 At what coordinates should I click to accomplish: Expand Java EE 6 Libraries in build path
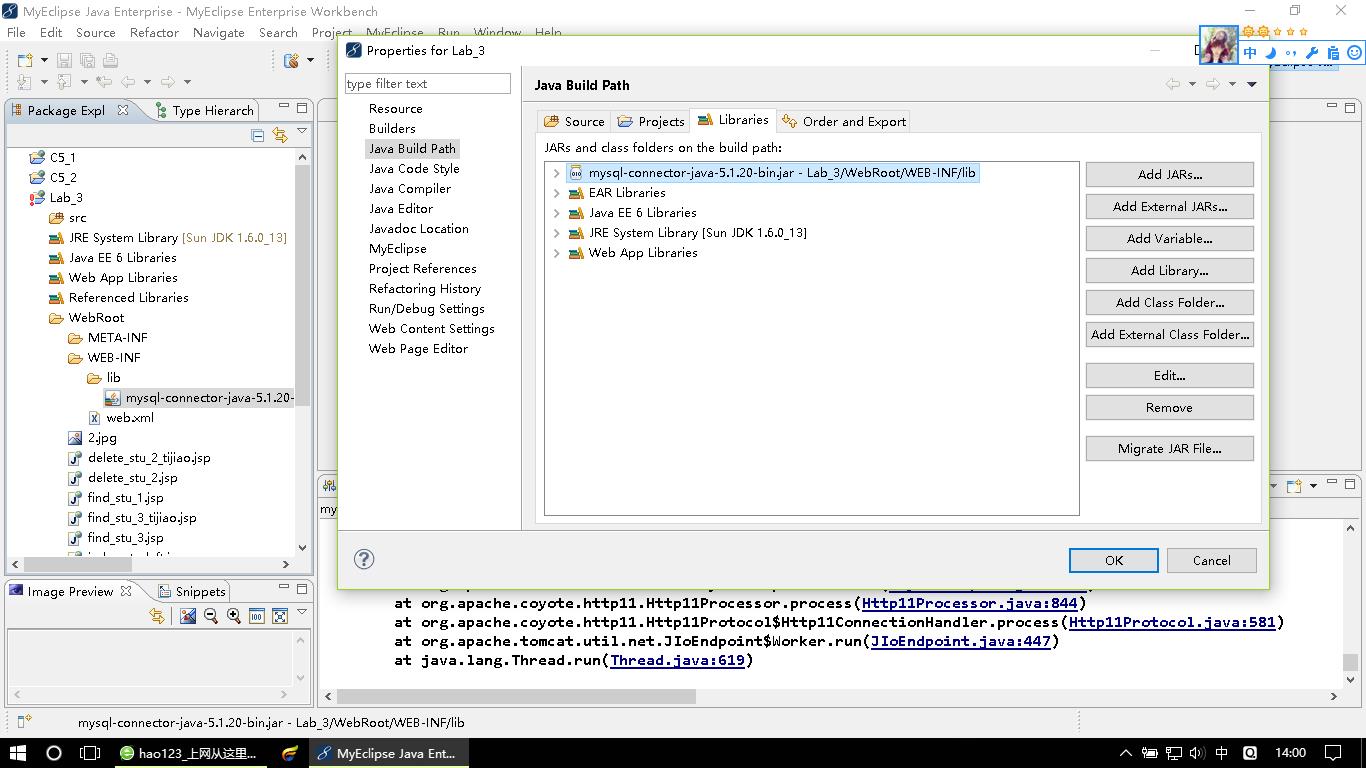coord(557,213)
